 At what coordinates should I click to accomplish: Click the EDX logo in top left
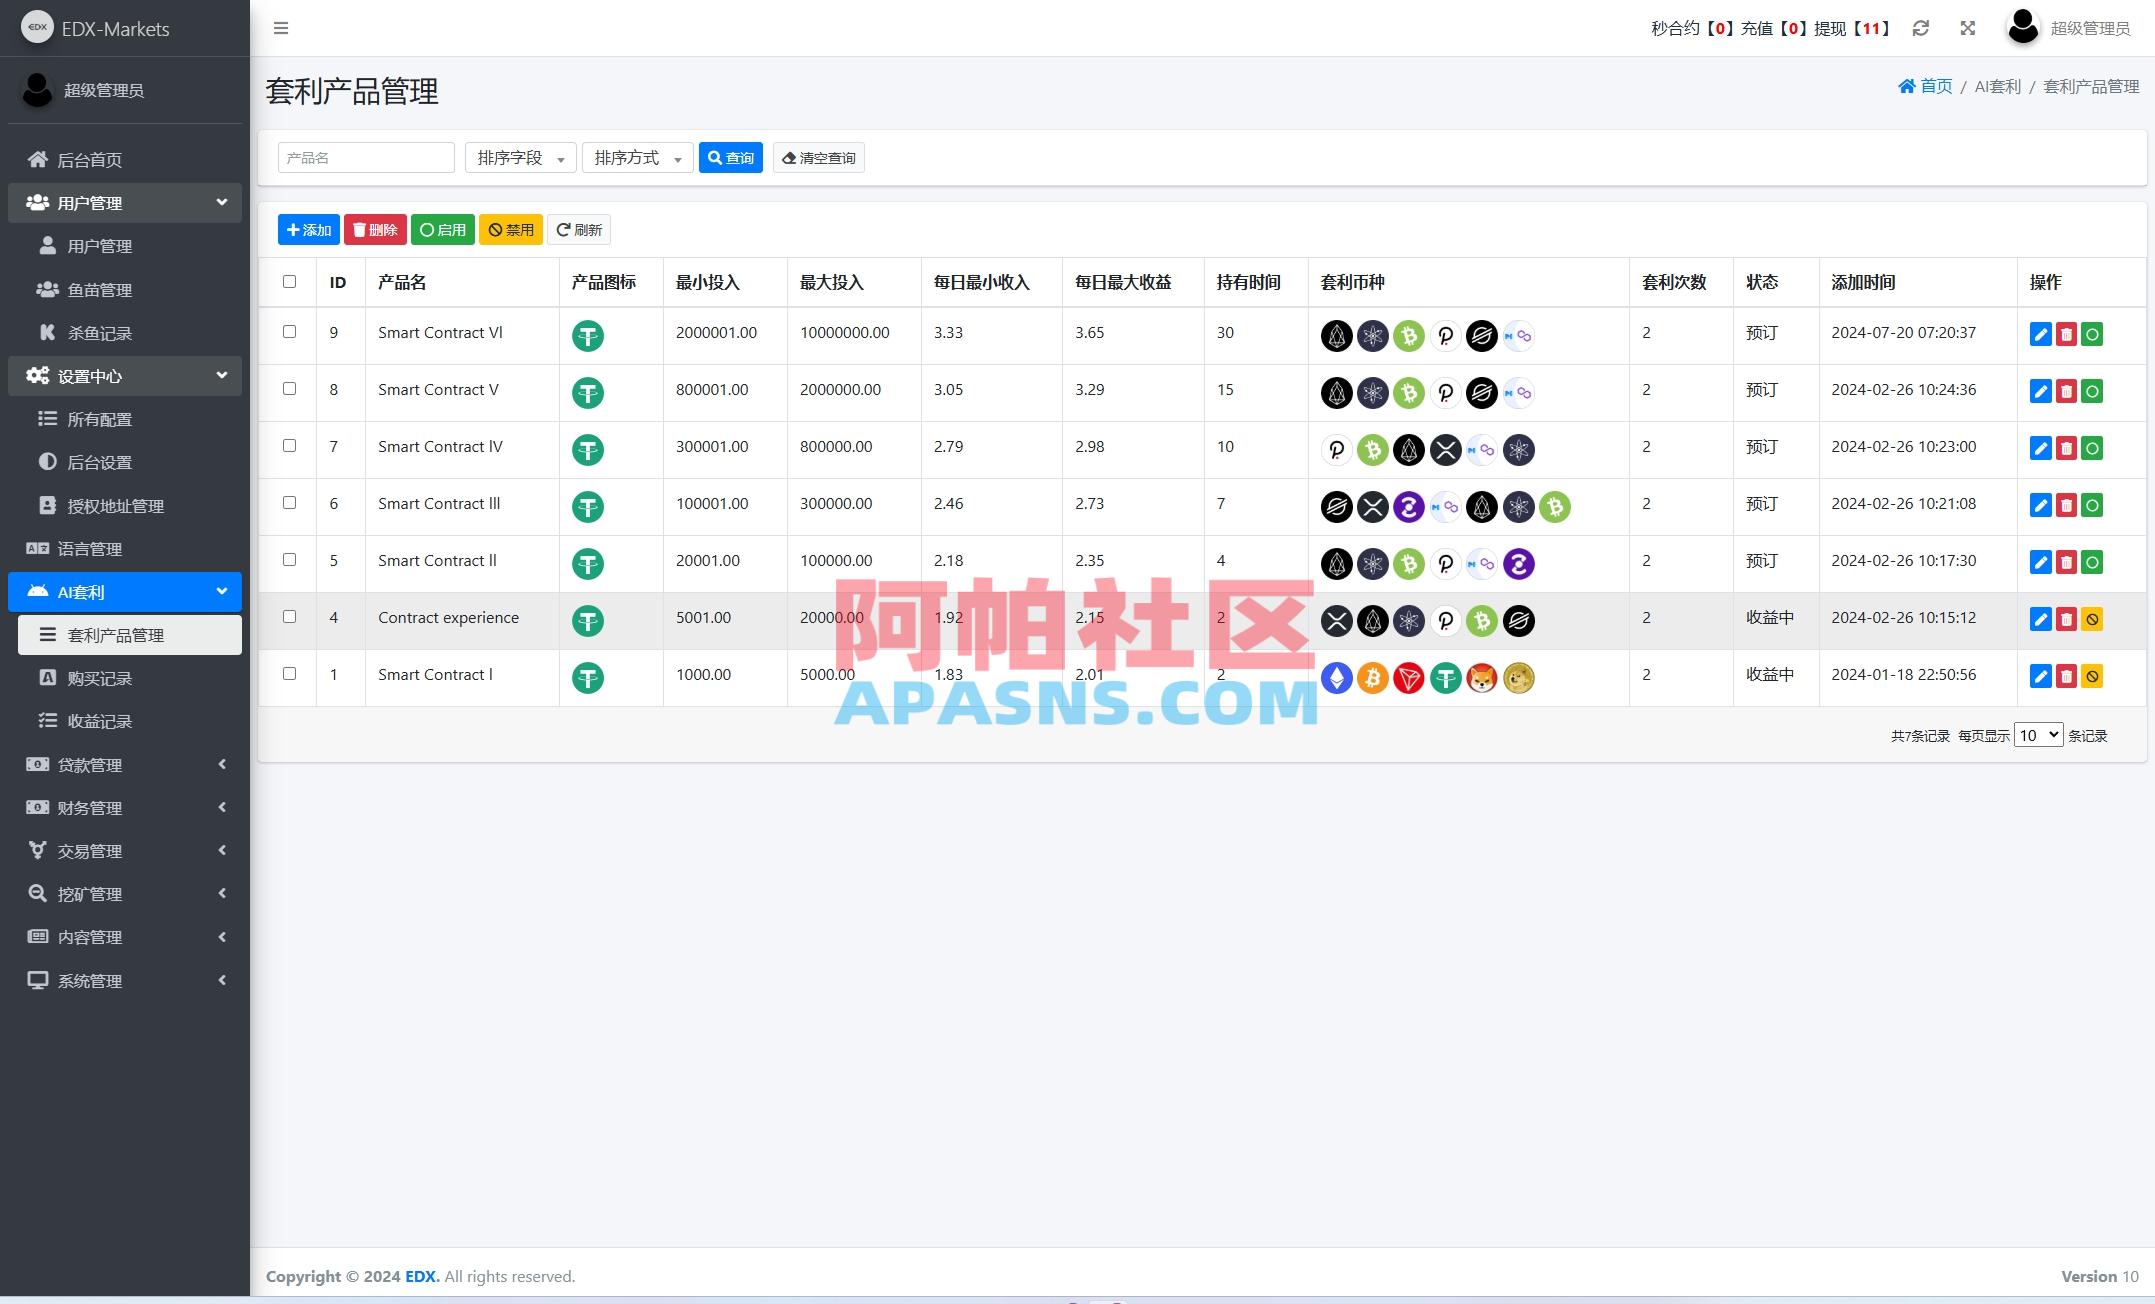coord(38,27)
